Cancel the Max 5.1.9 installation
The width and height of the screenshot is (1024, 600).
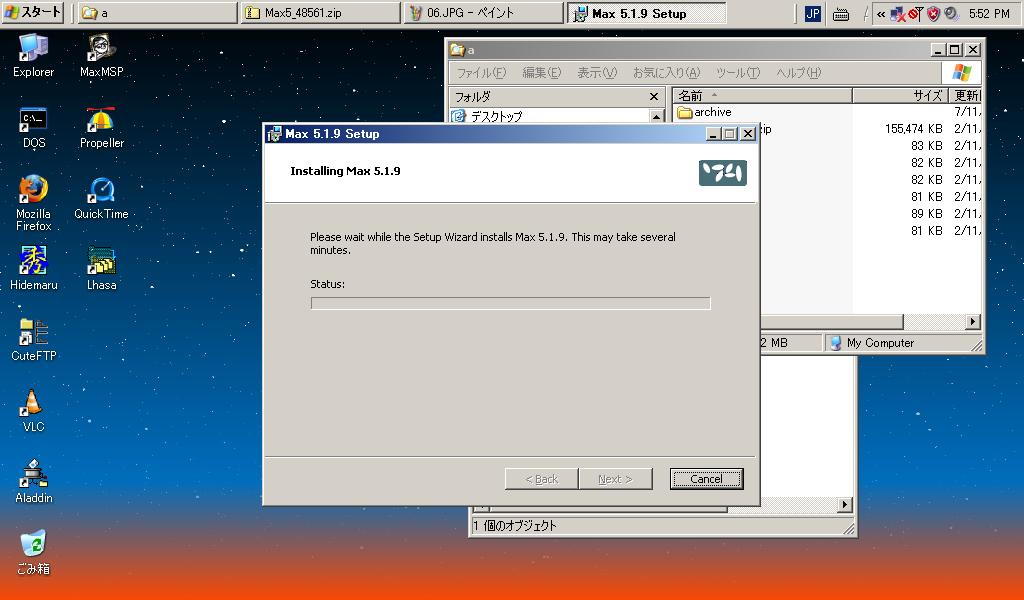click(x=706, y=479)
